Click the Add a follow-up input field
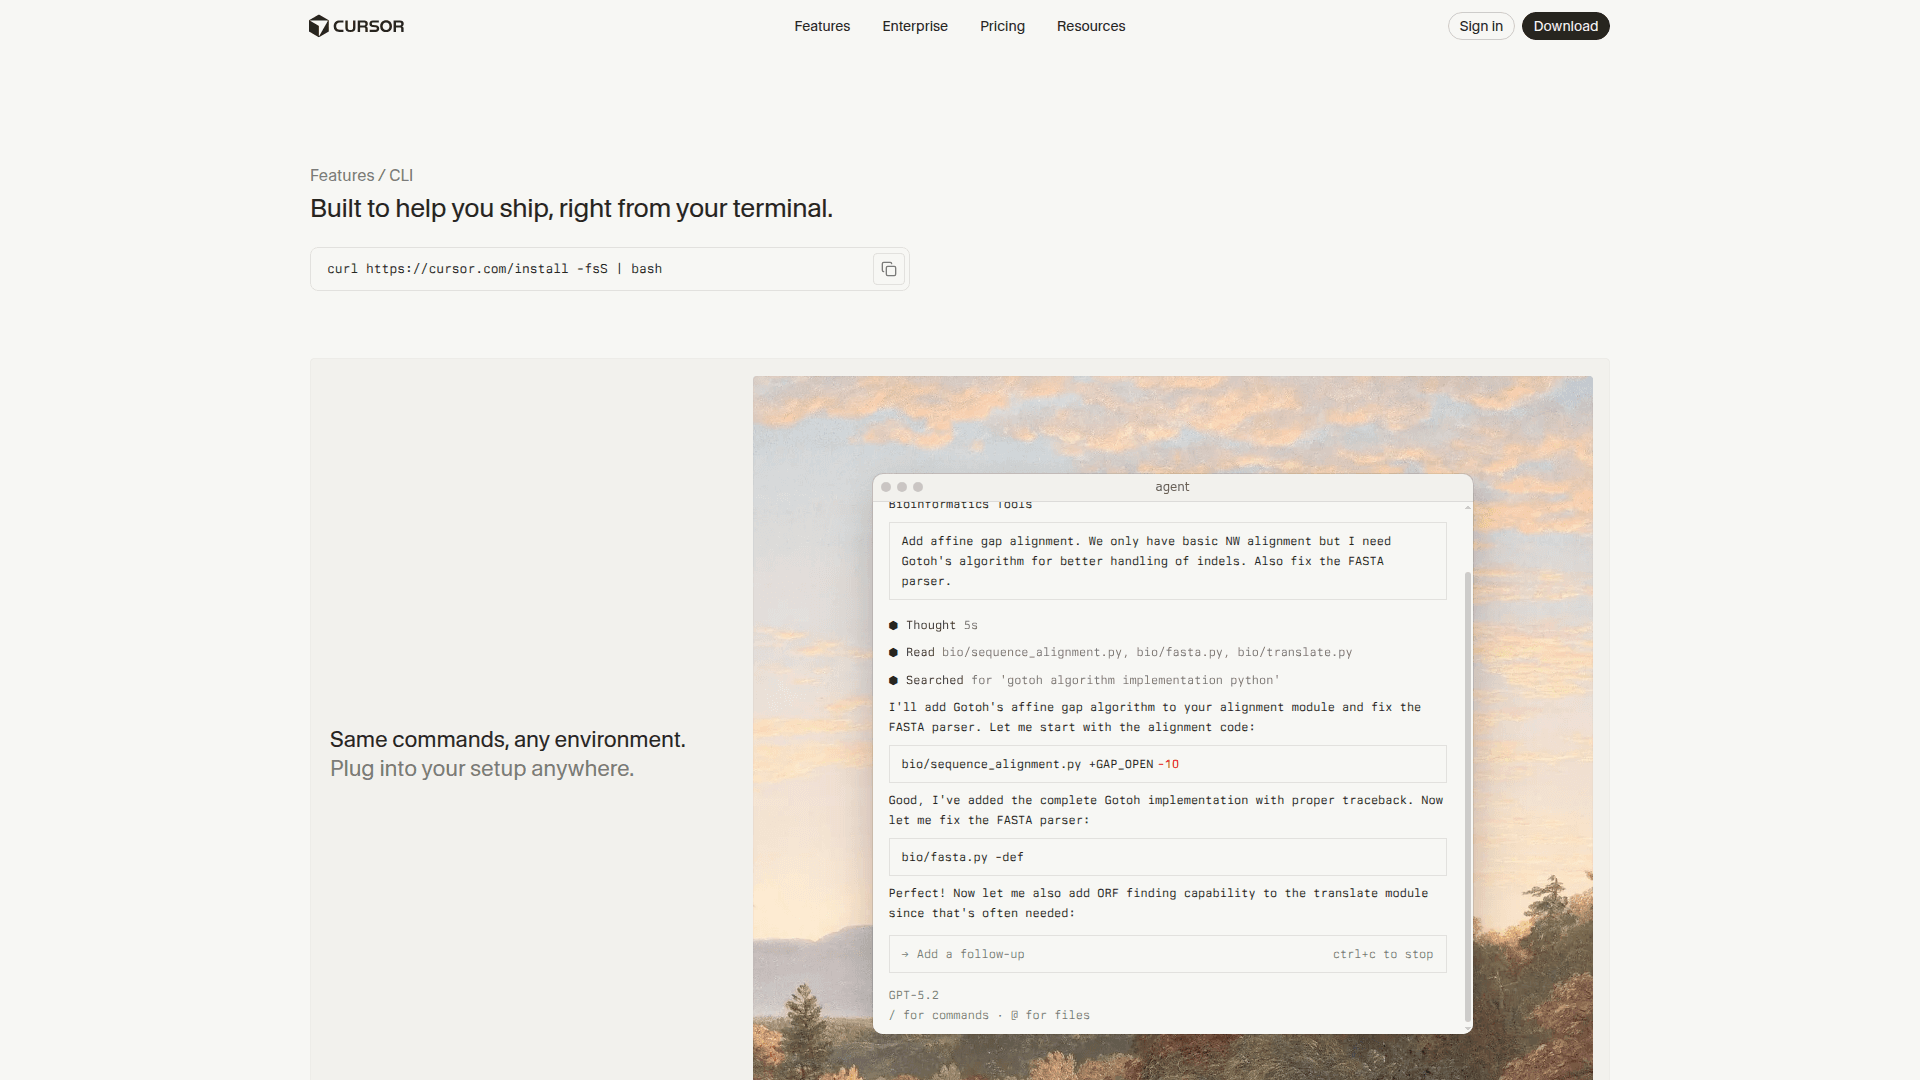Screen dimensions: 1920x1080 [x=1100, y=954]
